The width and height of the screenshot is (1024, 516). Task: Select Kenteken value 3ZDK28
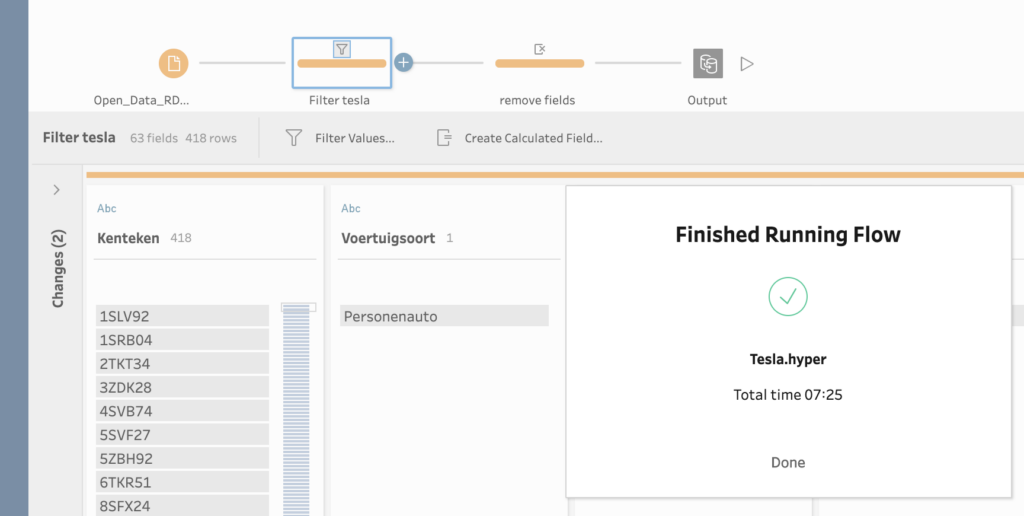(x=182, y=387)
